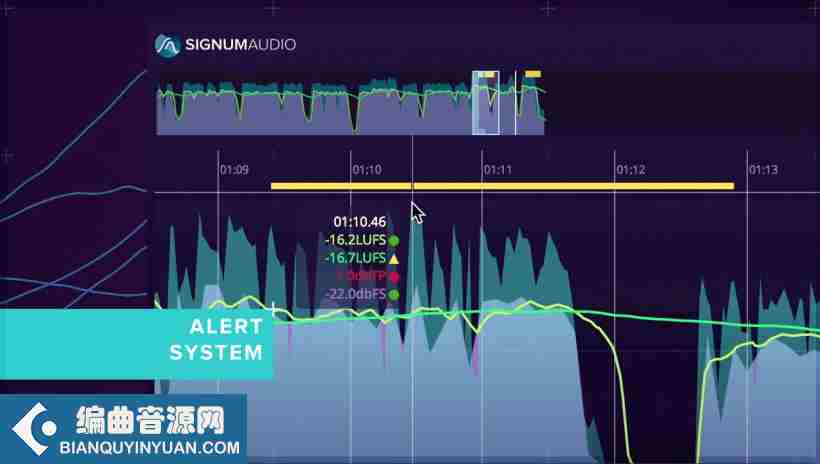Click the -16.2LUFS reading
Viewport: 820px width, 464px height.
(x=356, y=240)
